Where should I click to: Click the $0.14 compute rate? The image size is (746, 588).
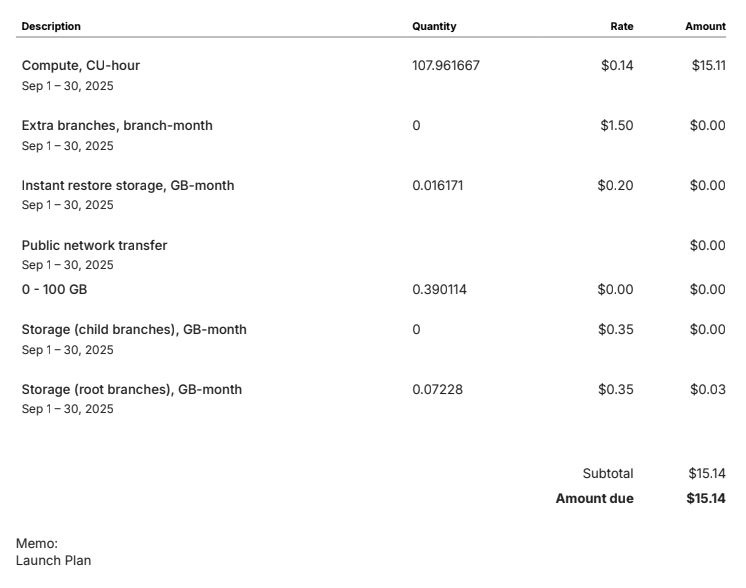tap(617, 66)
